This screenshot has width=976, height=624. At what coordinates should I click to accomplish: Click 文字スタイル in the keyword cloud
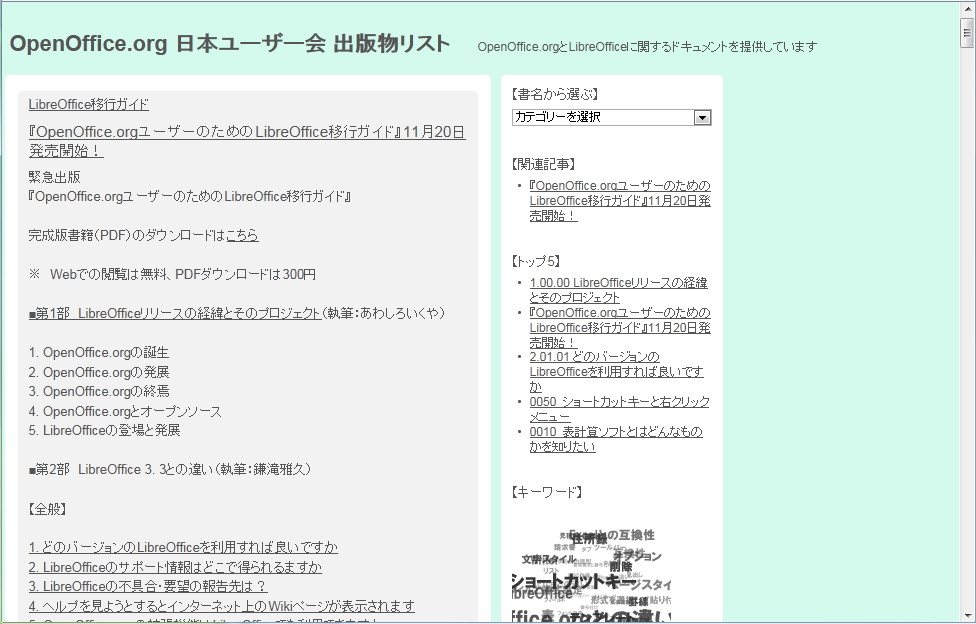click(548, 559)
